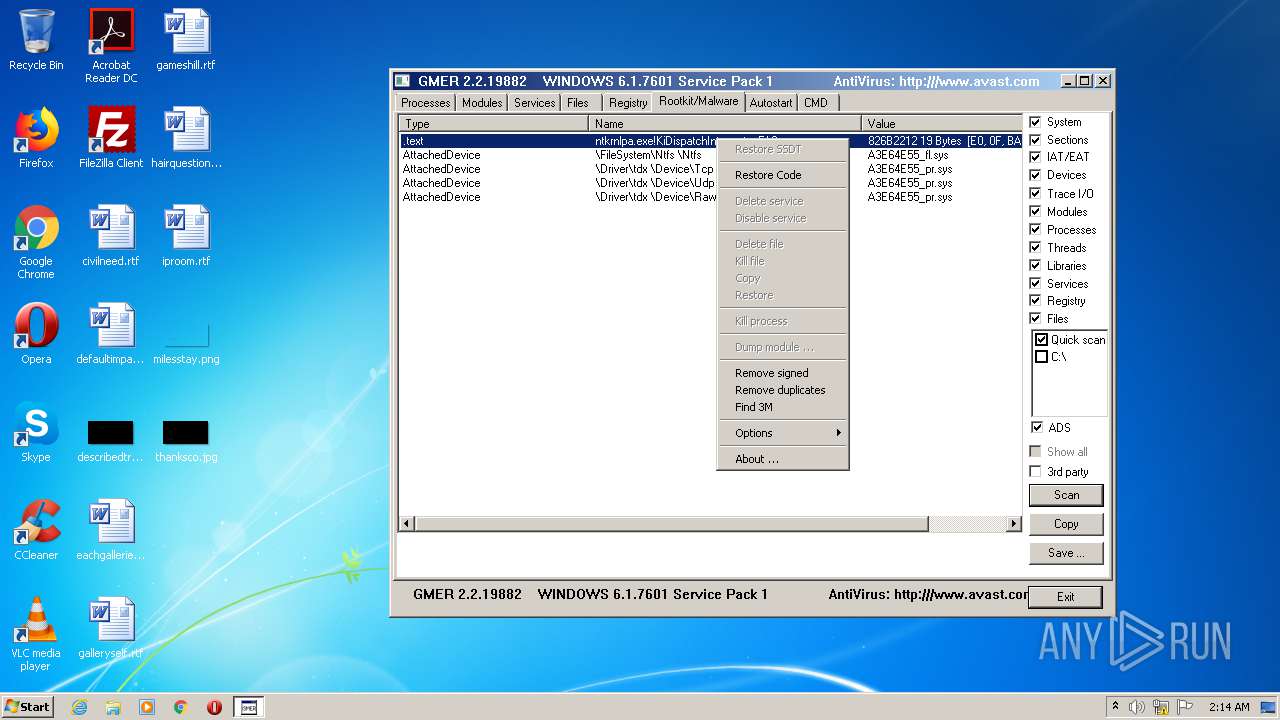Open VLC media player shortcut
The image size is (1280, 720).
coord(36,634)
